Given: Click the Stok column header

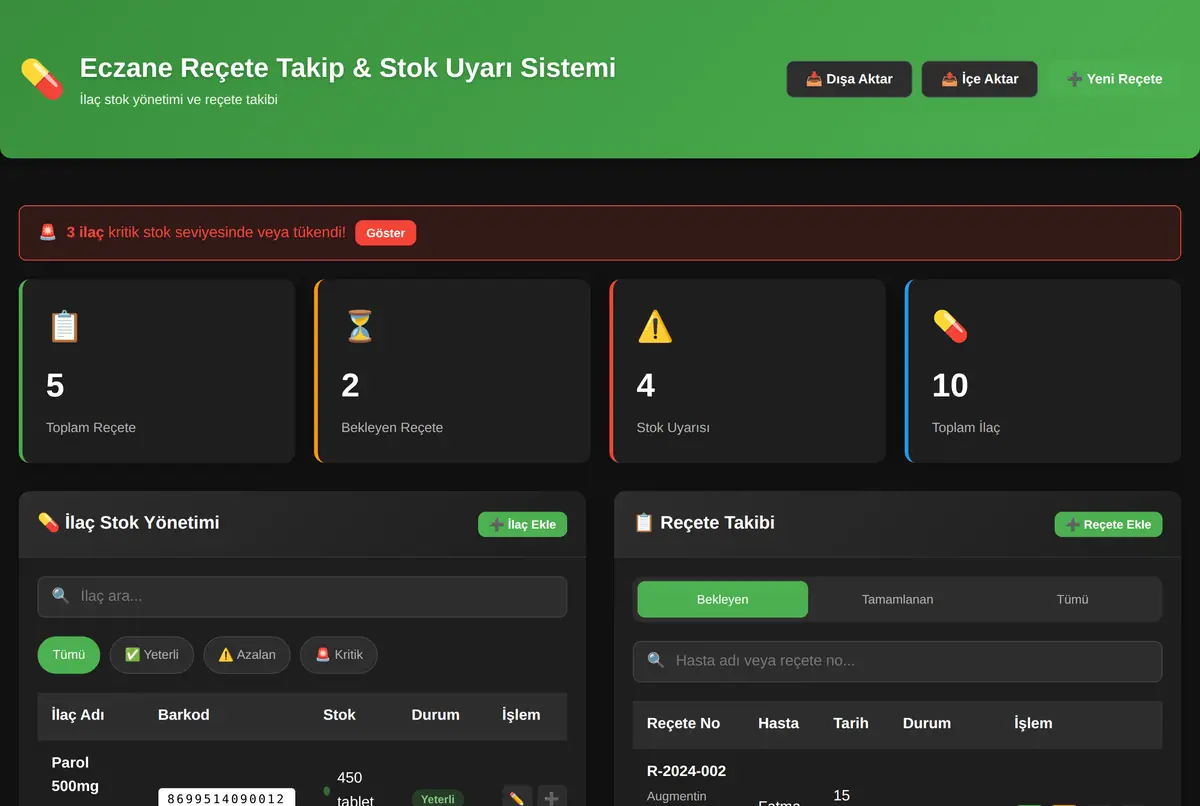Looking at the screenshot, I should [x=339, y=715].
